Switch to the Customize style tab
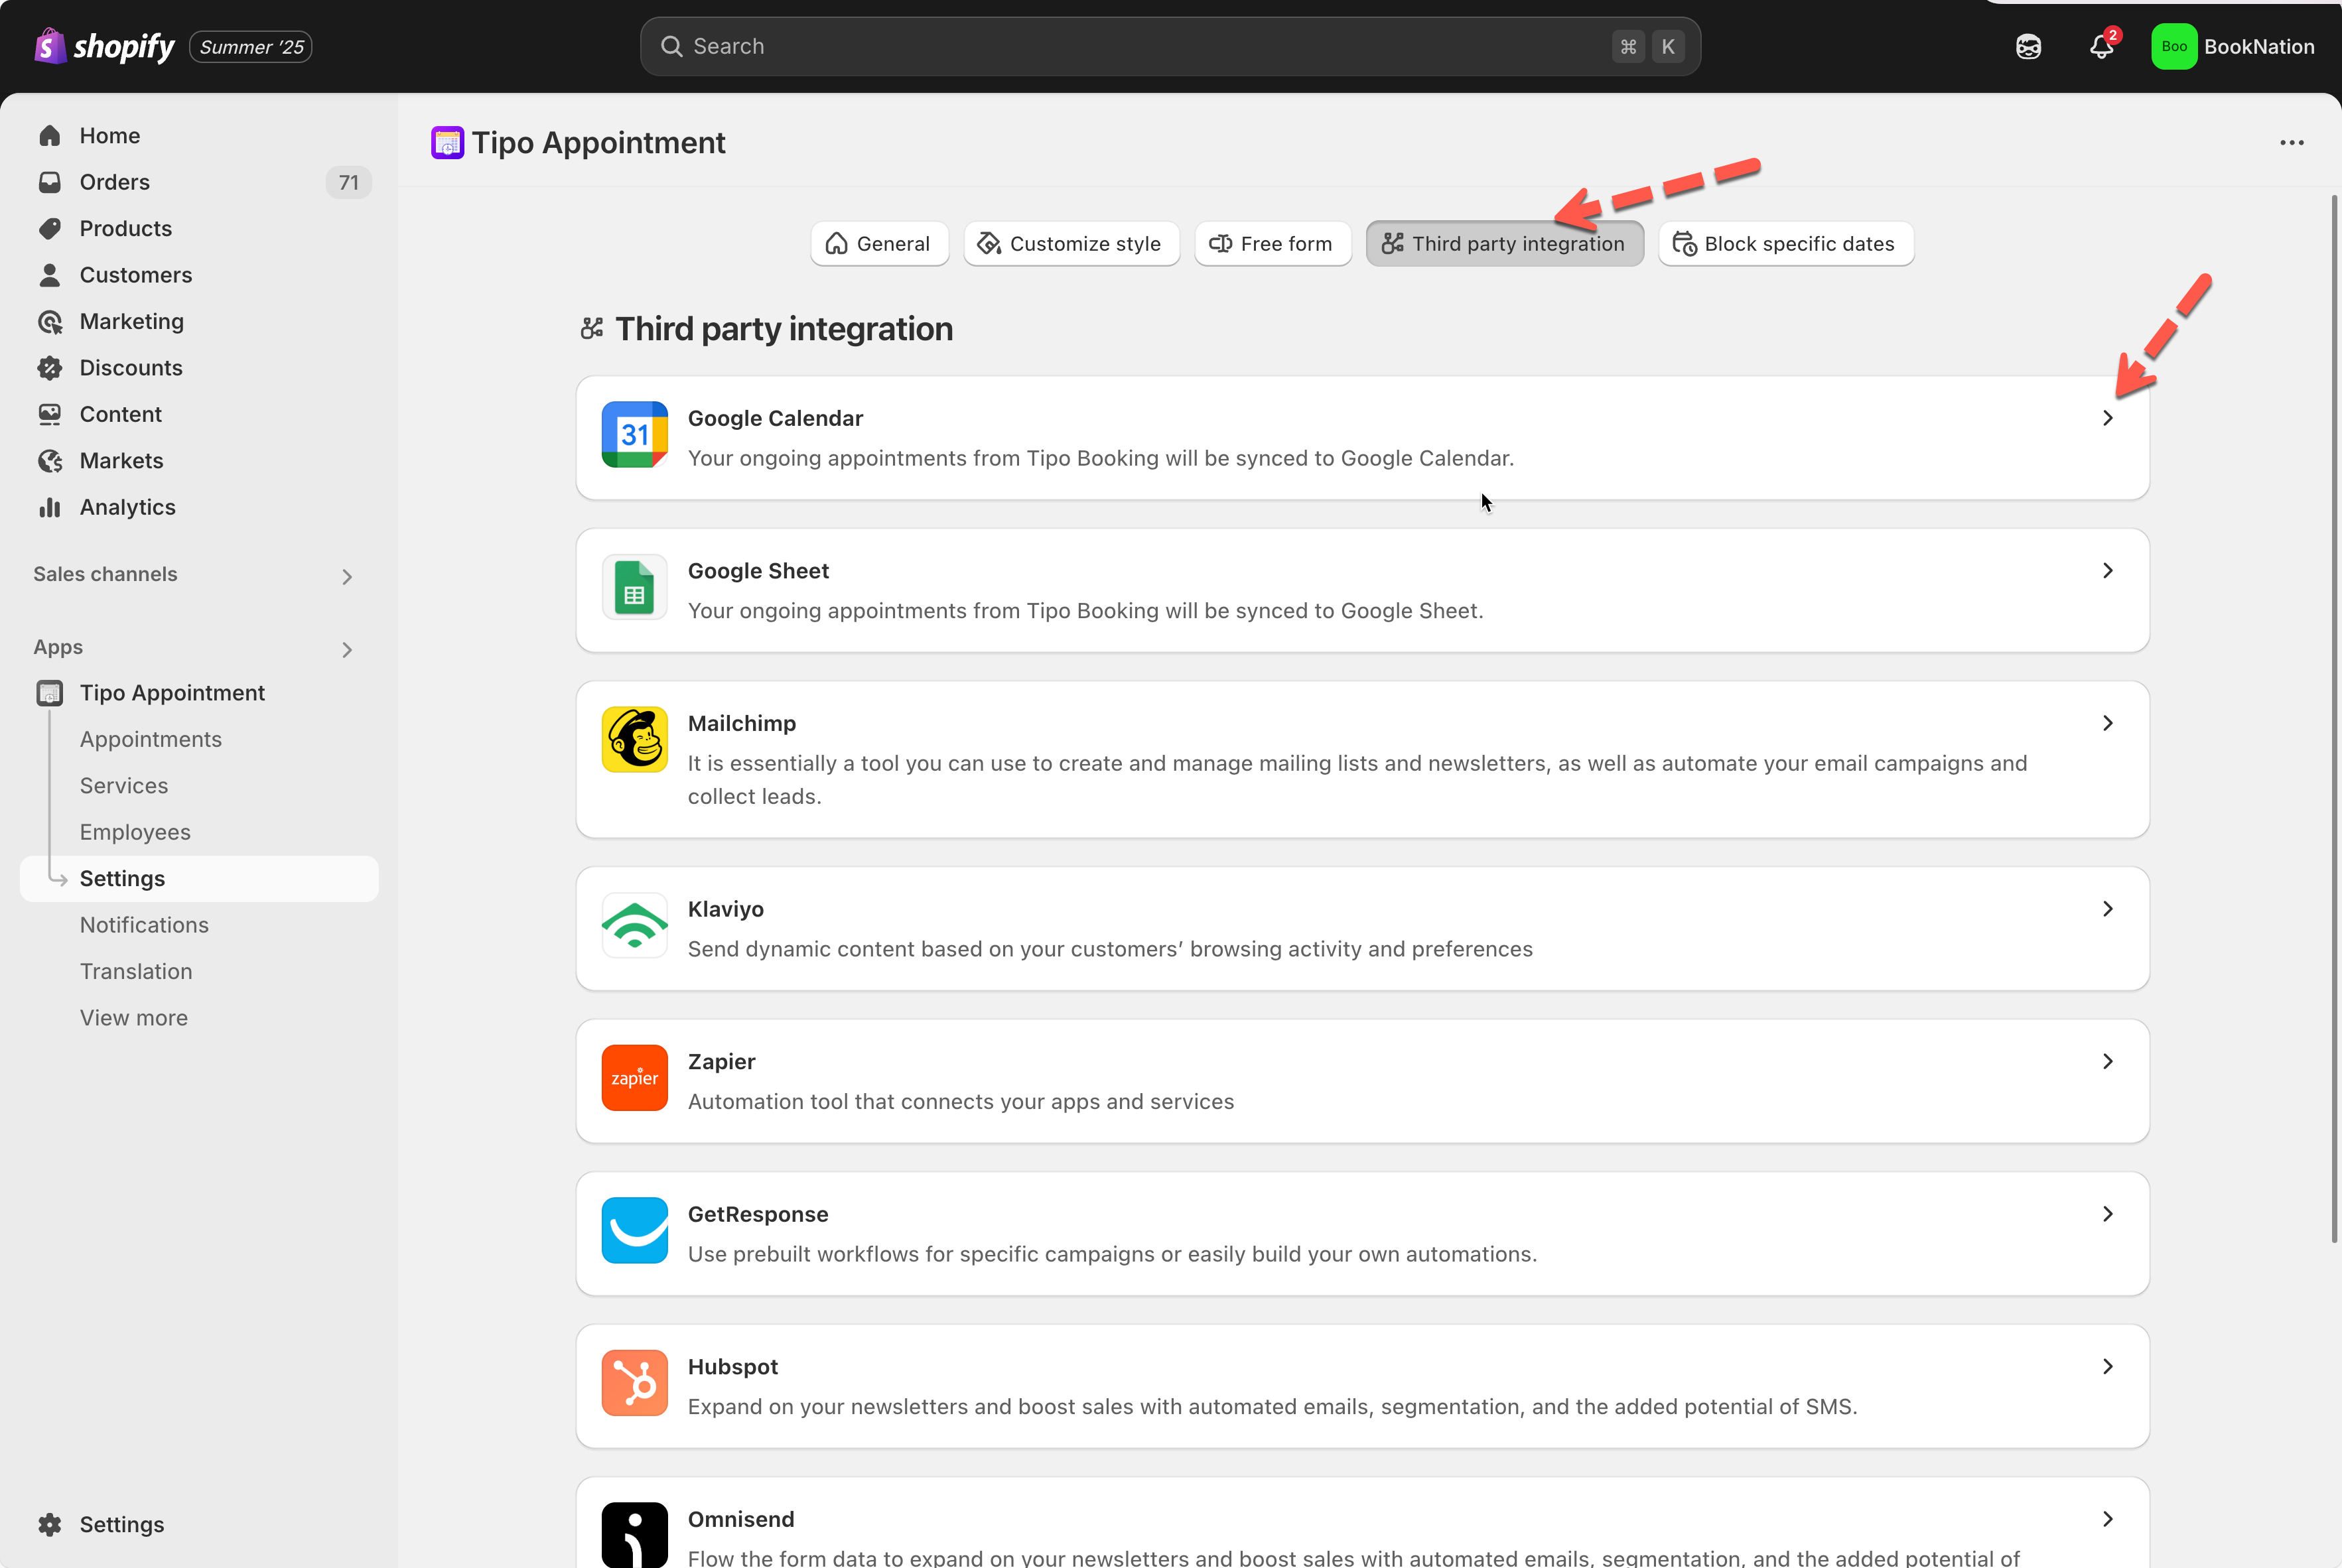2342x1568 pixels. click(x=1071, y=244)
